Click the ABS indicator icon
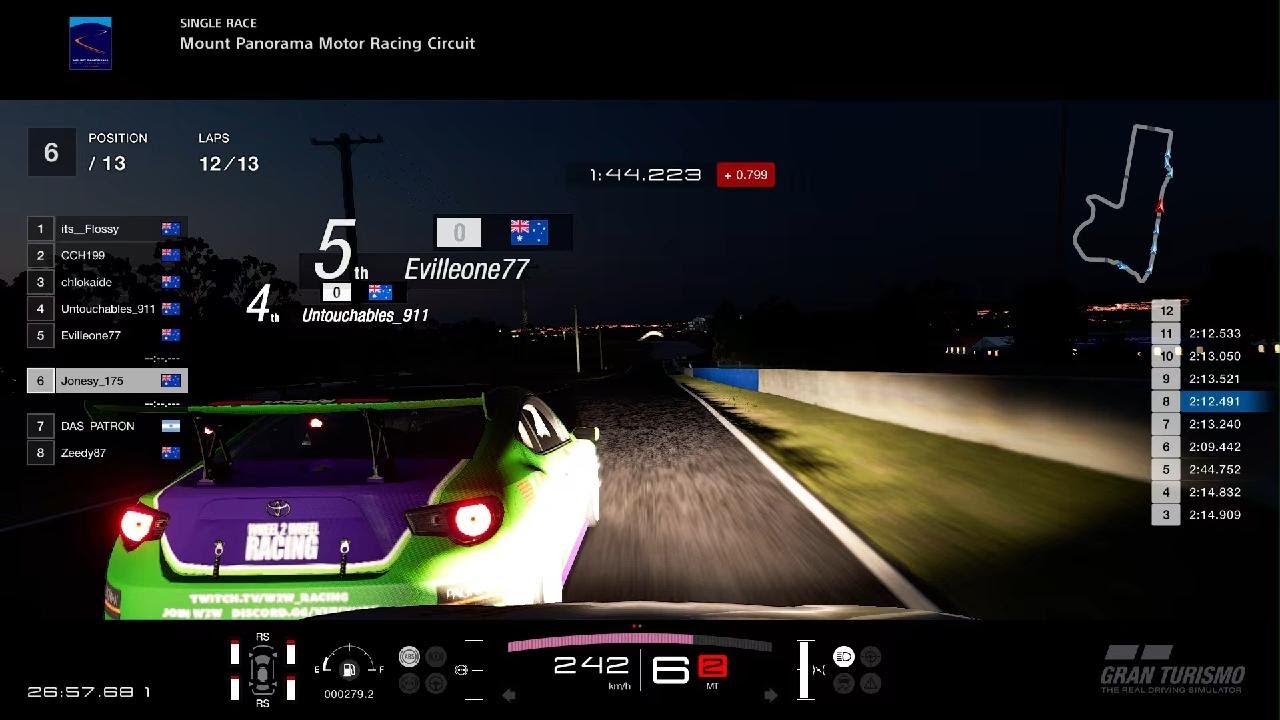The height and width of the screenshot is (720, 1280). (408, 657)
